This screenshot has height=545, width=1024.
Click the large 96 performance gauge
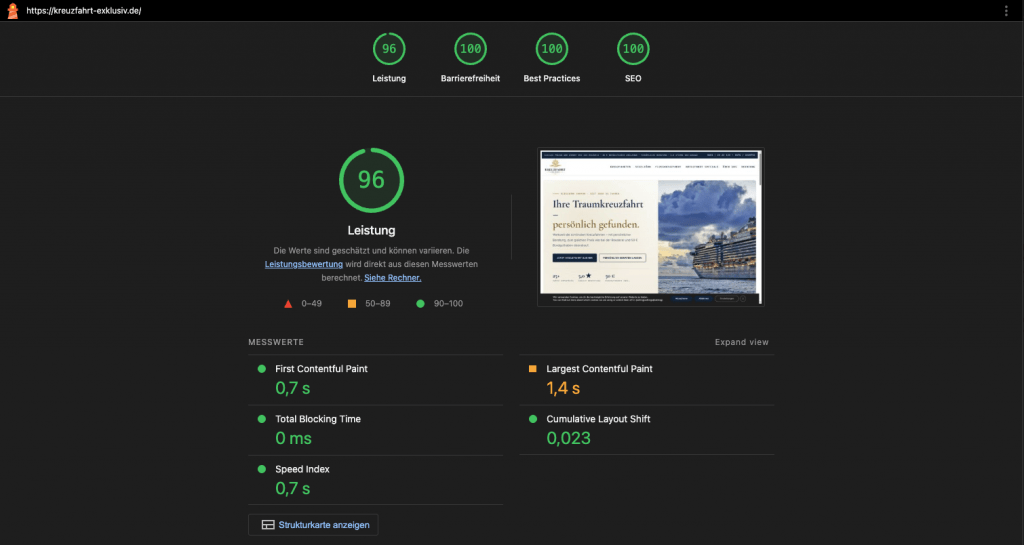click(x=371, y=180)
